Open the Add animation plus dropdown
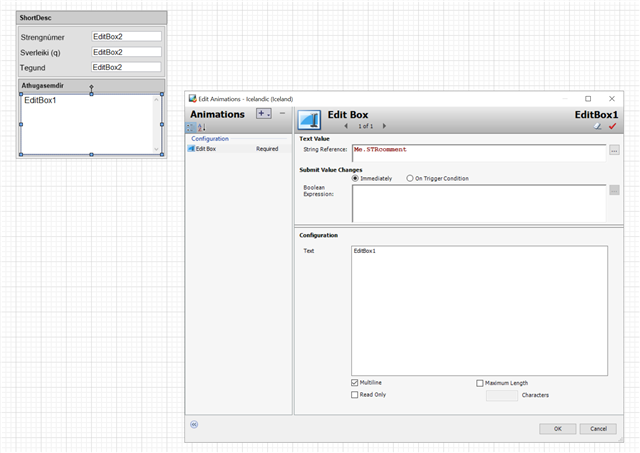 (x=264, y=113)
